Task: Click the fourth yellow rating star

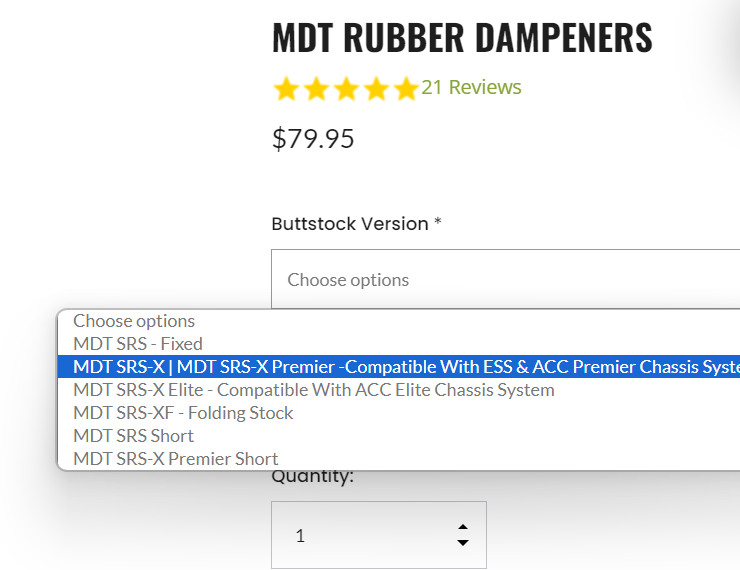Action: pyautogui.click(x=376, y=90)
